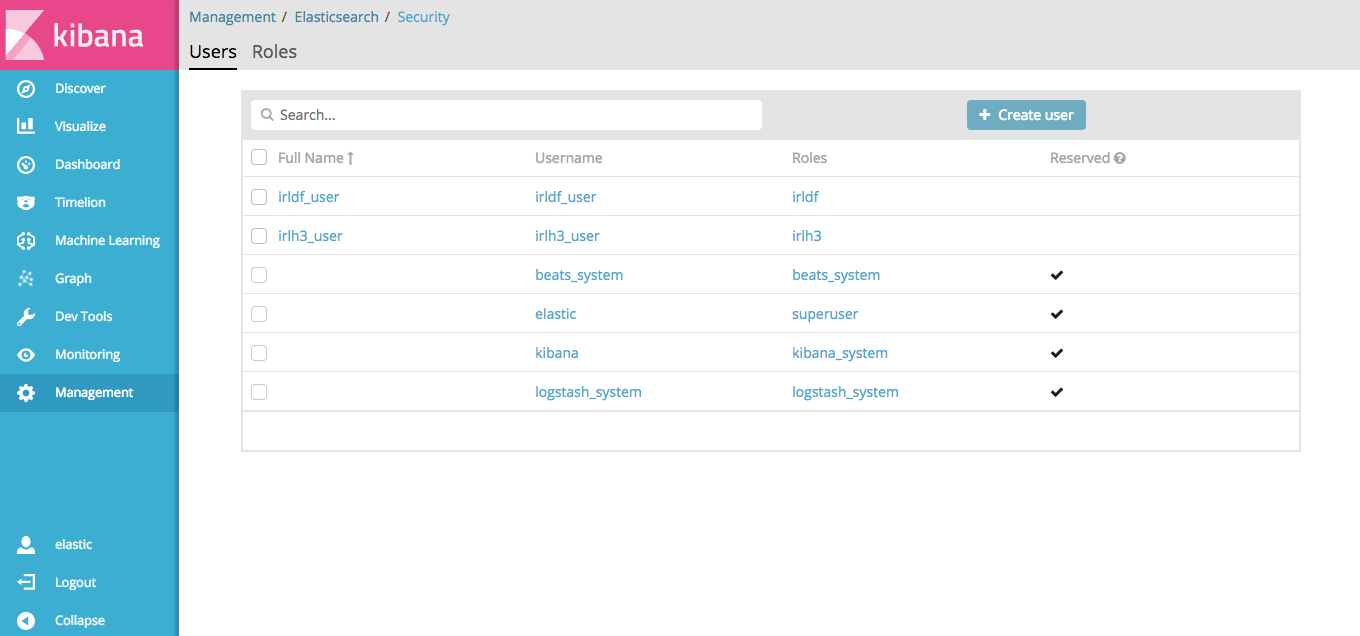Open irldf_user username link
This screenshot has width=1360, height=636.
pyautogui.click(x=566, y=197)
